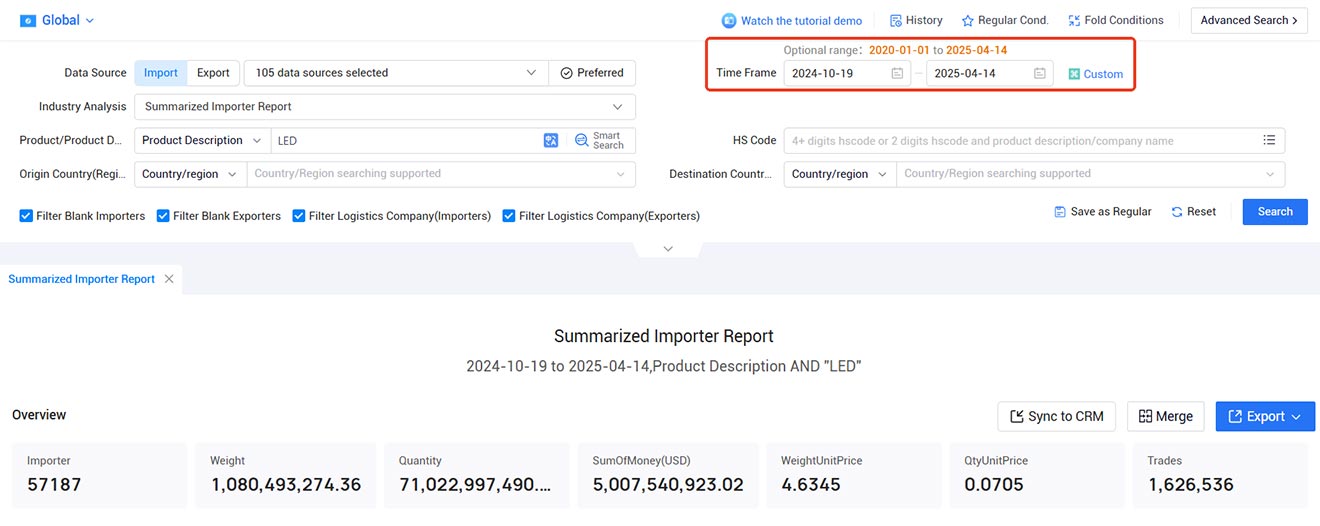Click the QtyUnitPrice 0.0705 card
This screenshot has height=526, width=1320.
coord(1037,475)
